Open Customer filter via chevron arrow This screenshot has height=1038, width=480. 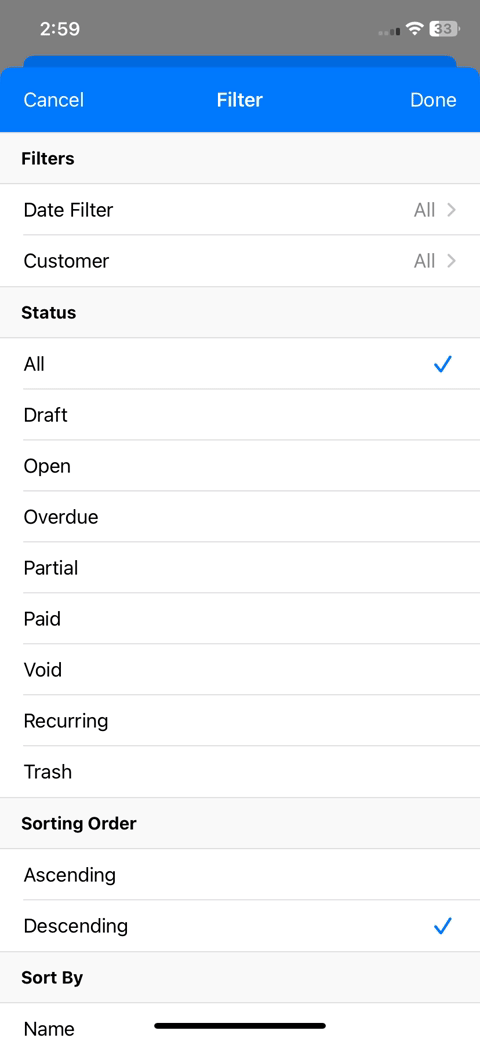coord(452,261)
